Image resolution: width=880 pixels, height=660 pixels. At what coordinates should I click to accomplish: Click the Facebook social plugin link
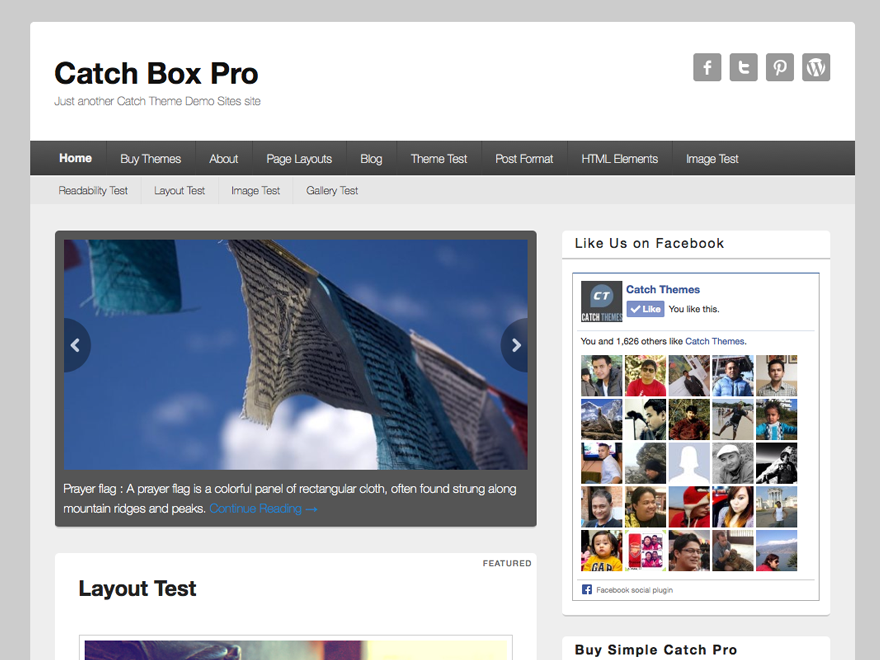[634, 590]
